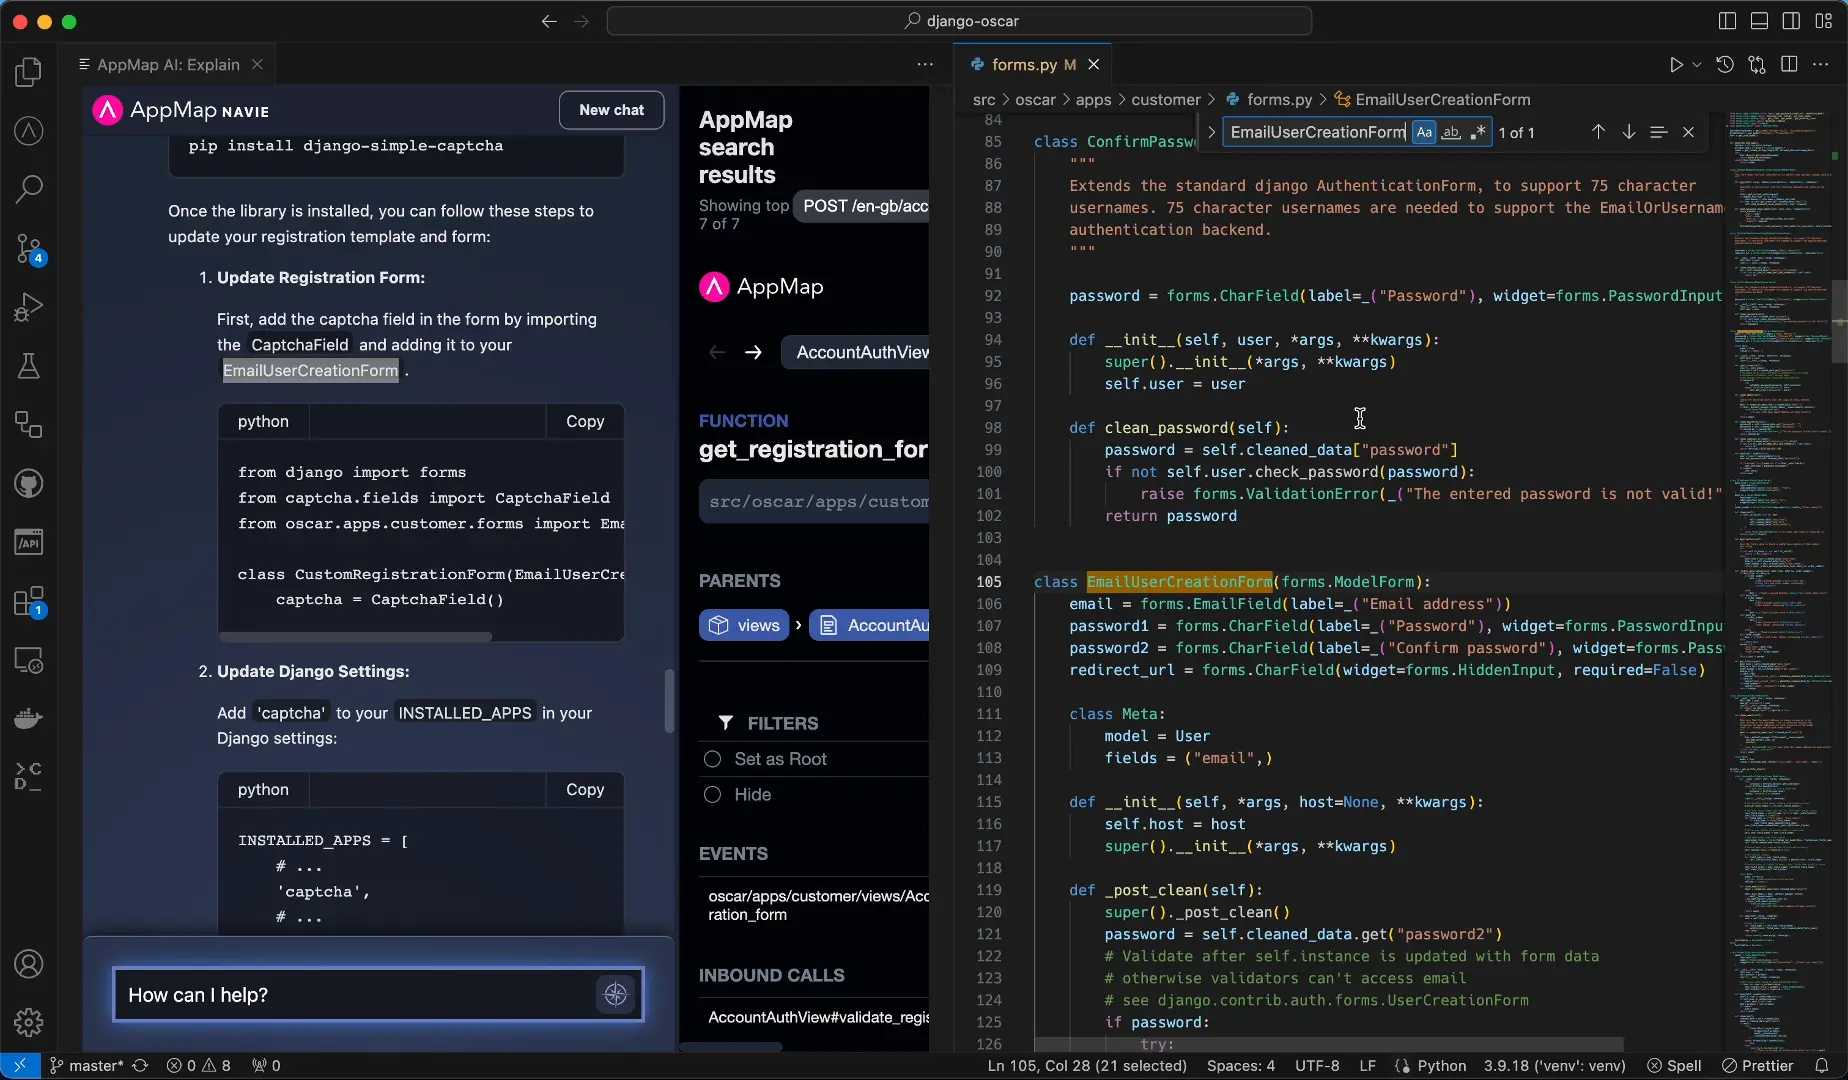Open the AppMap view in activity bar
Screen dimensions: 1848x1080
[x=29, y=131]
